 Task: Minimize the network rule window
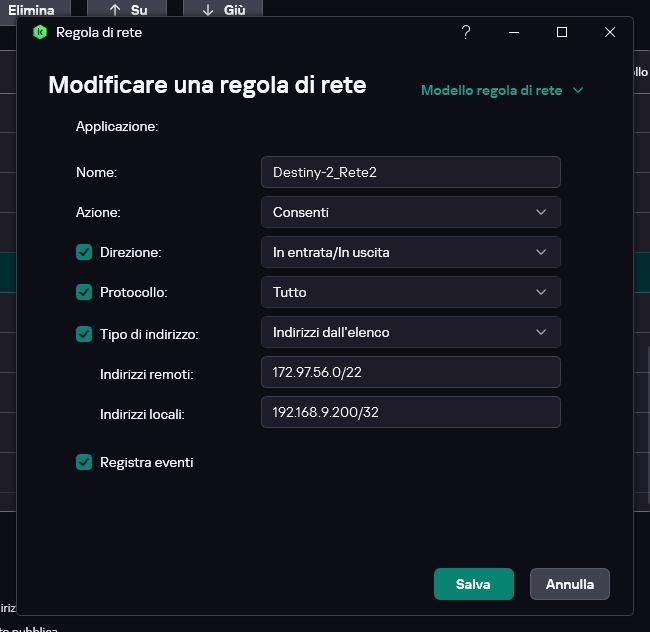[514, 32]
